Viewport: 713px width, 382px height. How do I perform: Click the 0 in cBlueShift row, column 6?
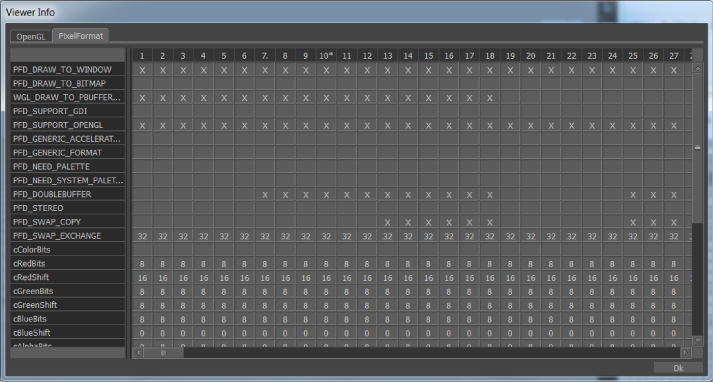[x=244, y=333]
